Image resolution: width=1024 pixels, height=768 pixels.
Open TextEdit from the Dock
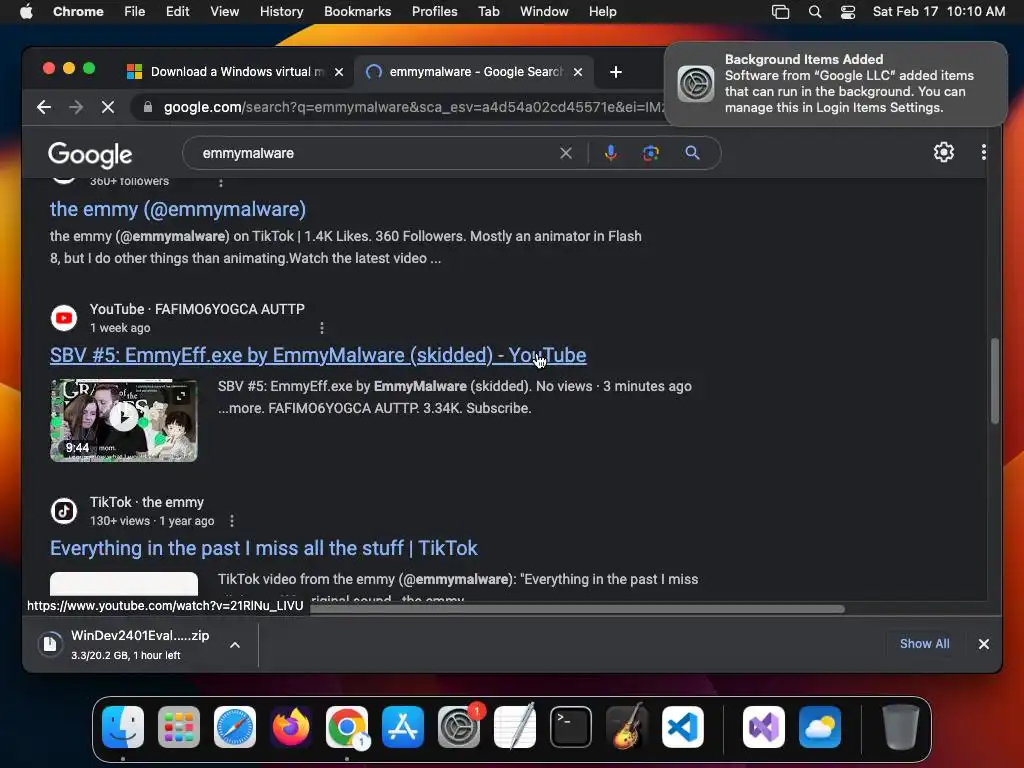[515, 727]
